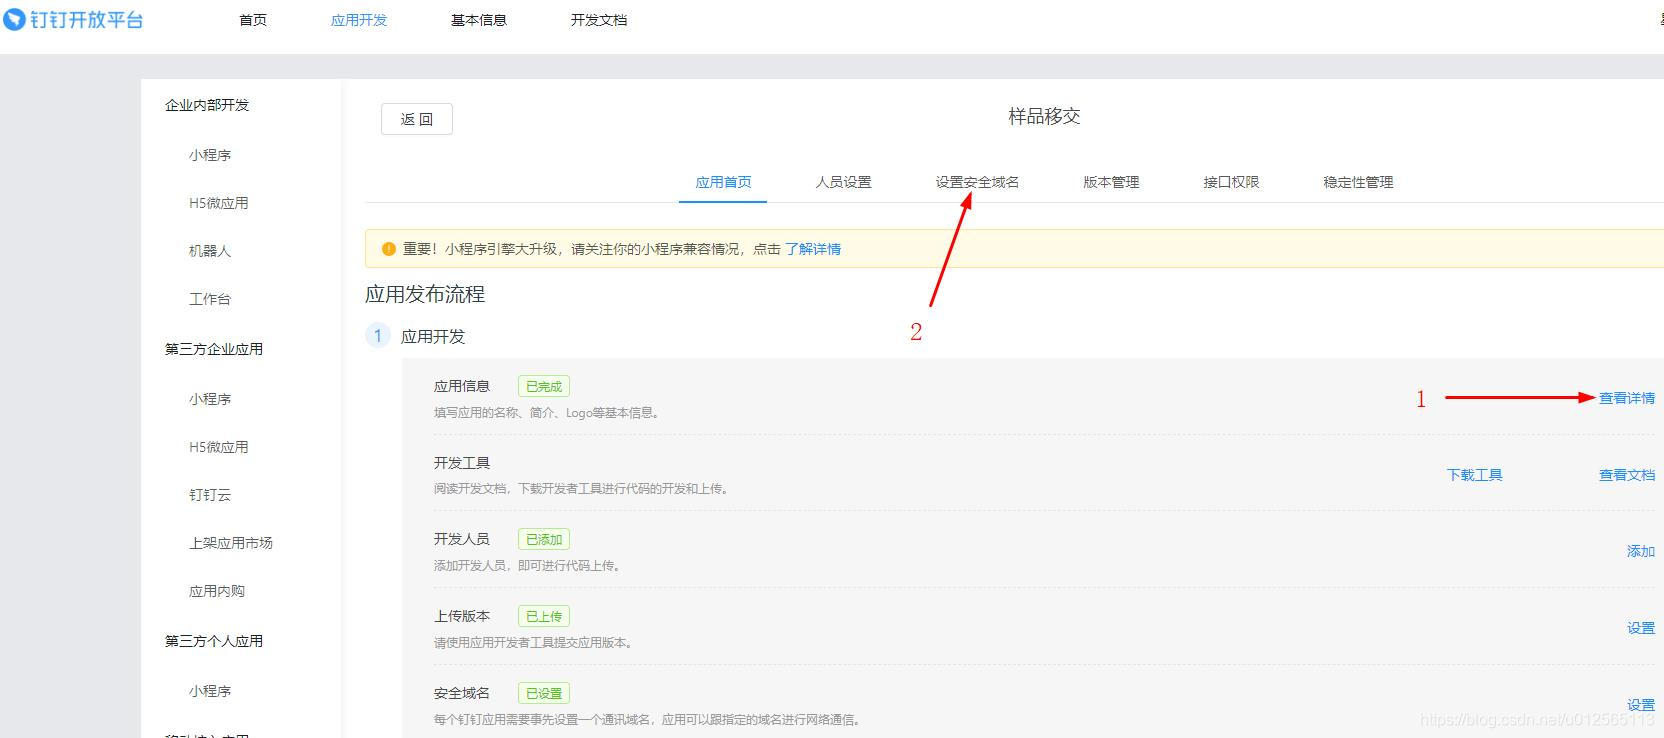The height and width of the screenshot is (738, 1664).
Task: Switch to the 接口权限 tab
Action: coord(1231,182)
